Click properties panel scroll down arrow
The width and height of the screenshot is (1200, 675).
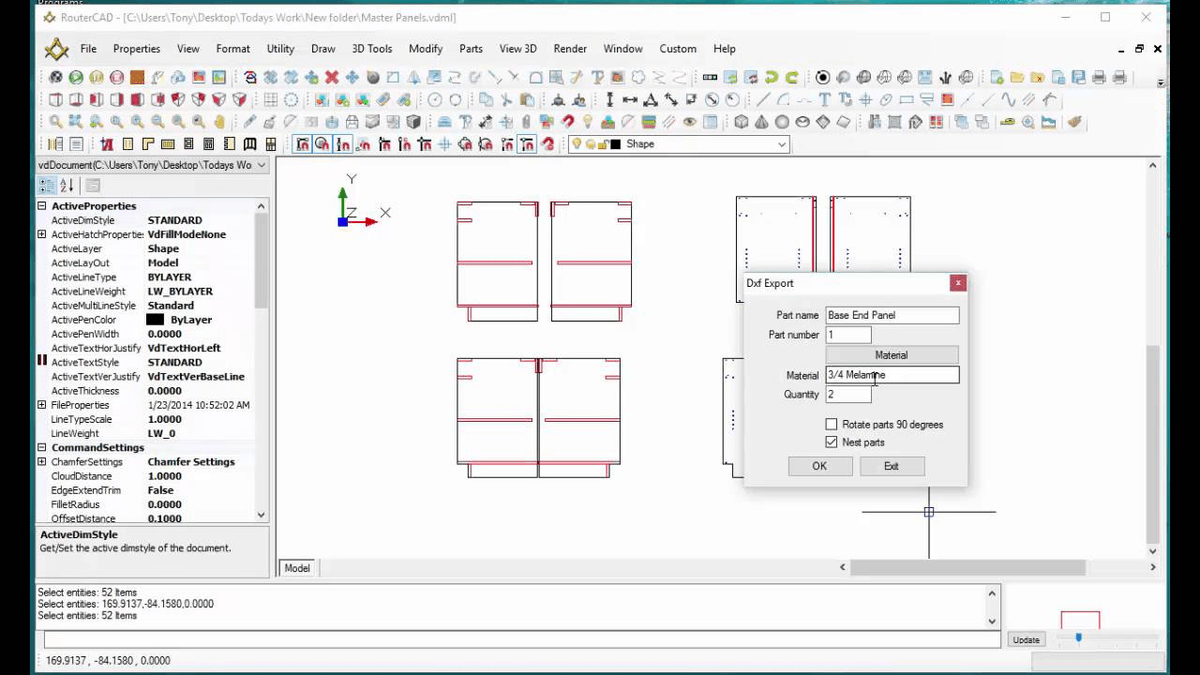[262, 515]
